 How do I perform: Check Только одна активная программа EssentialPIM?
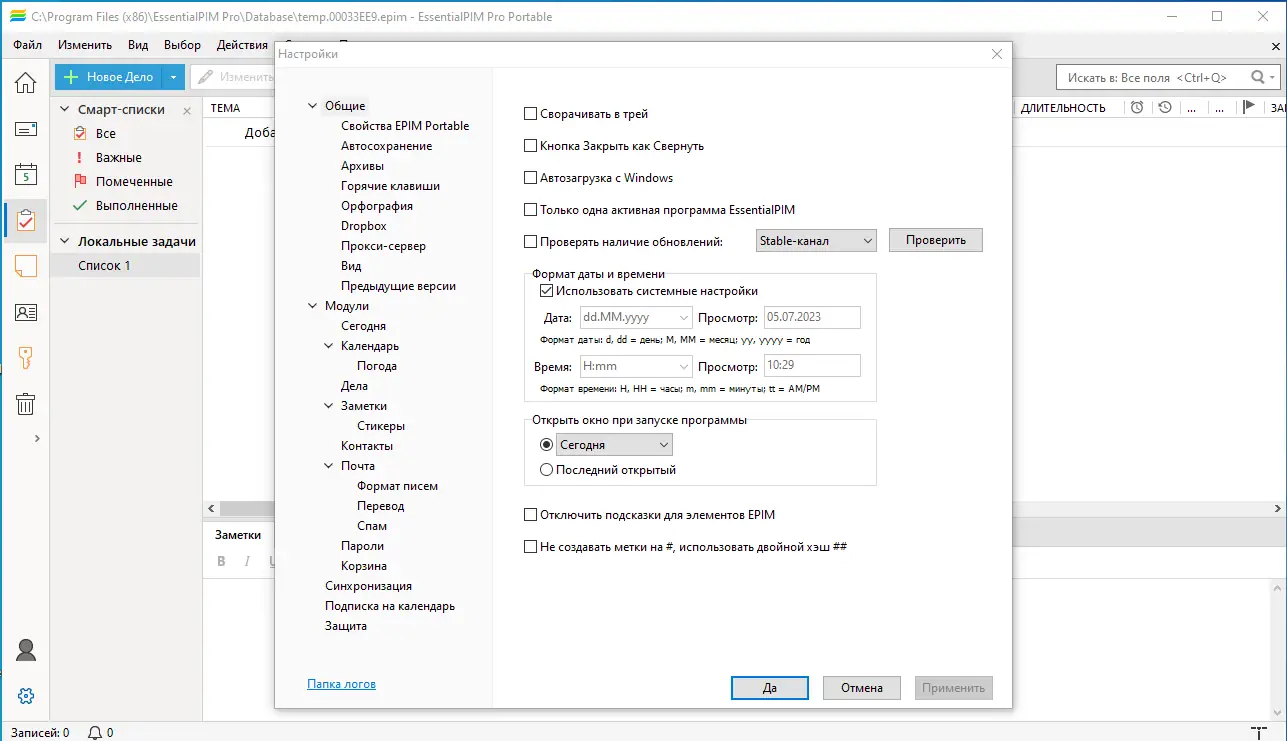click(x=531, y=210)
